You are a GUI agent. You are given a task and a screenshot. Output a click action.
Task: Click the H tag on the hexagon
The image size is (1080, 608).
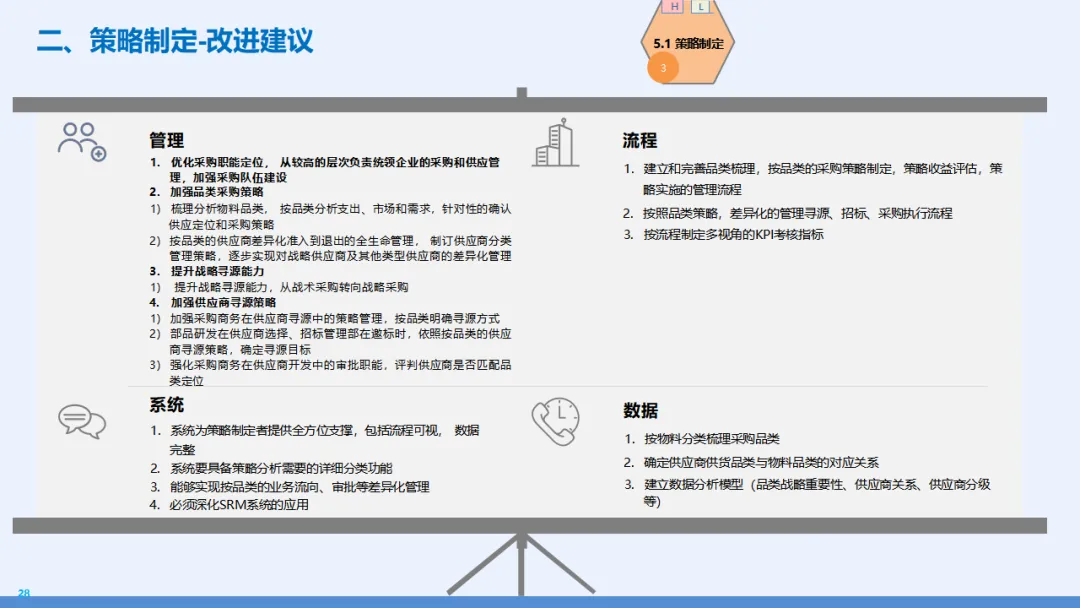[x=674, y=6]
